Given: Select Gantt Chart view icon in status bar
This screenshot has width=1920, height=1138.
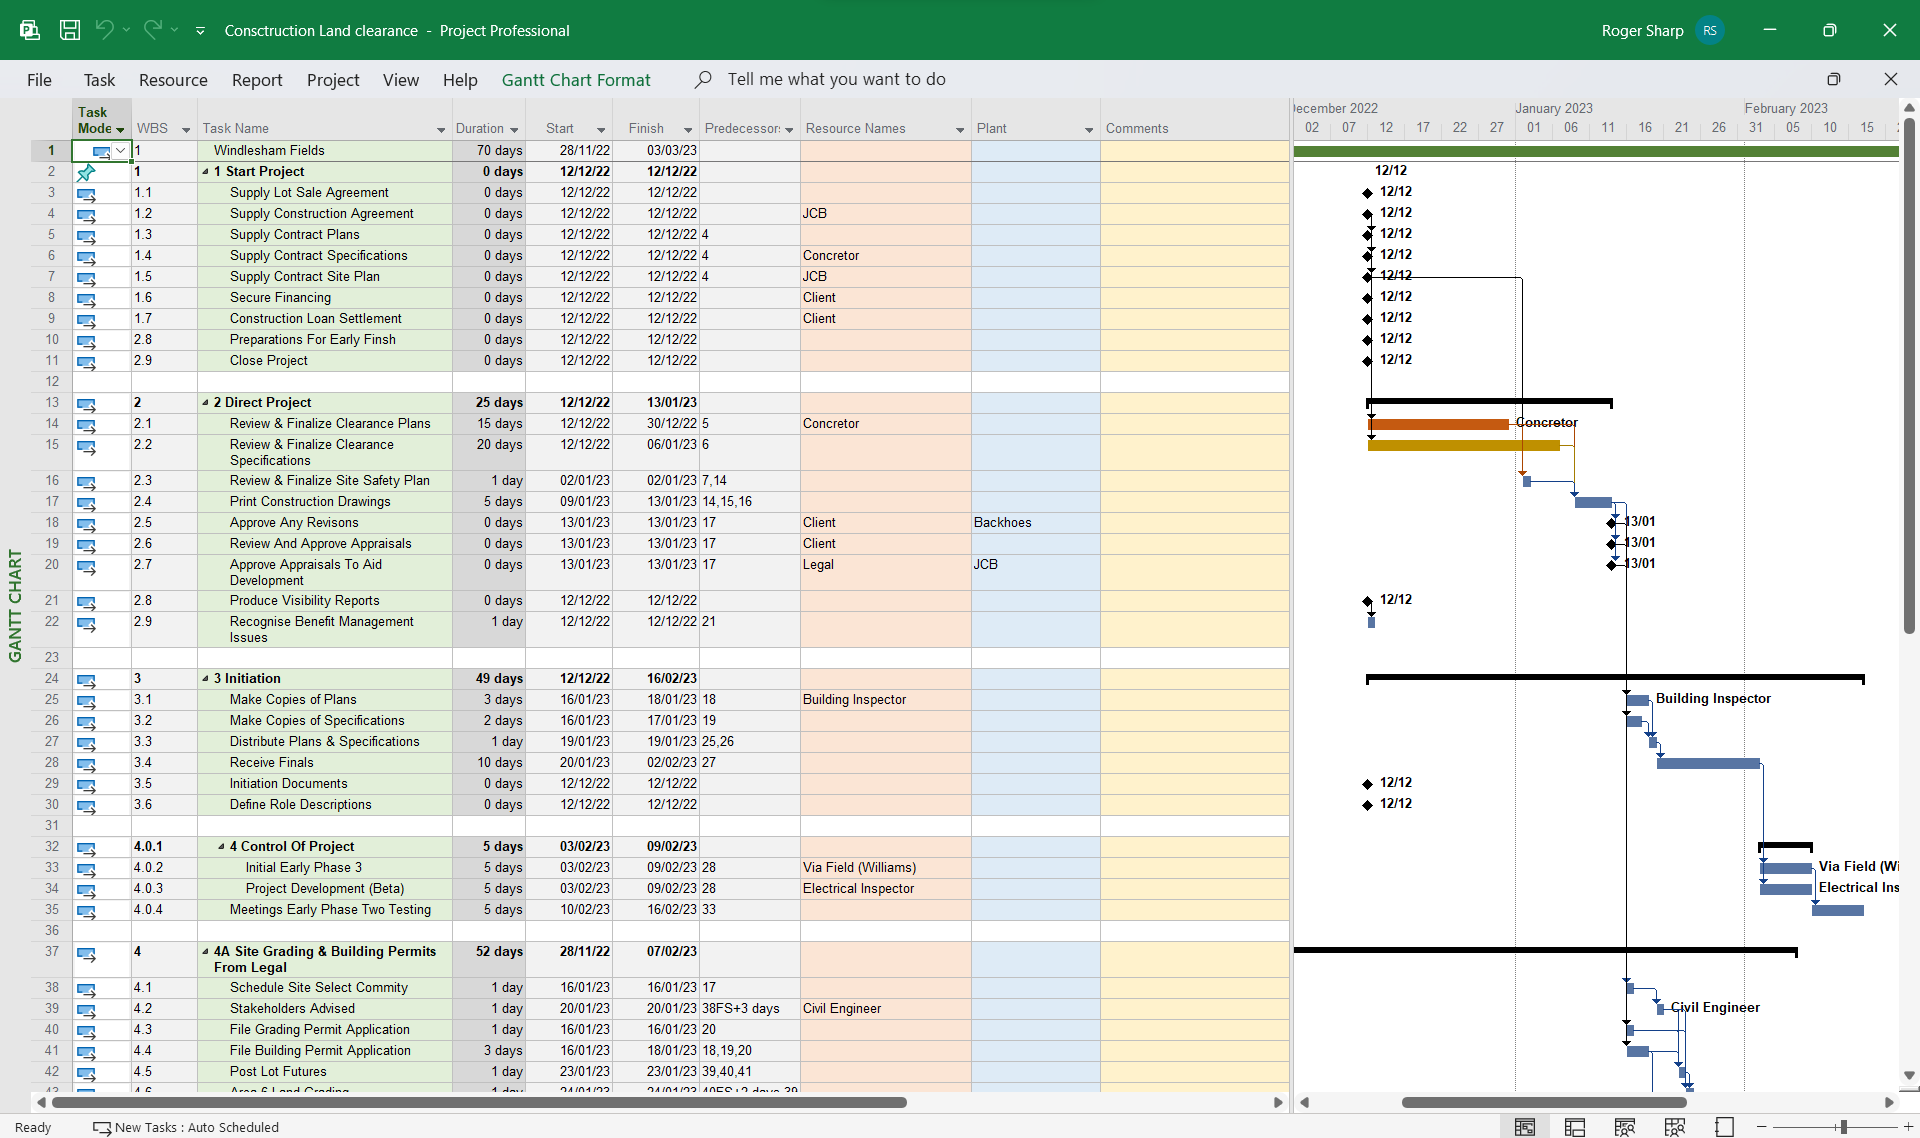Looking at the screenshot, I should [x=1525, y=1127].
